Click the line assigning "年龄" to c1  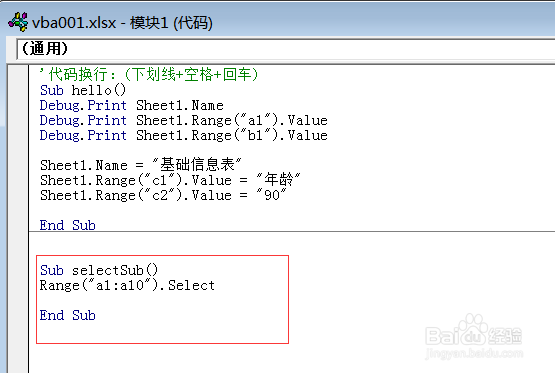tap(170, 180)
